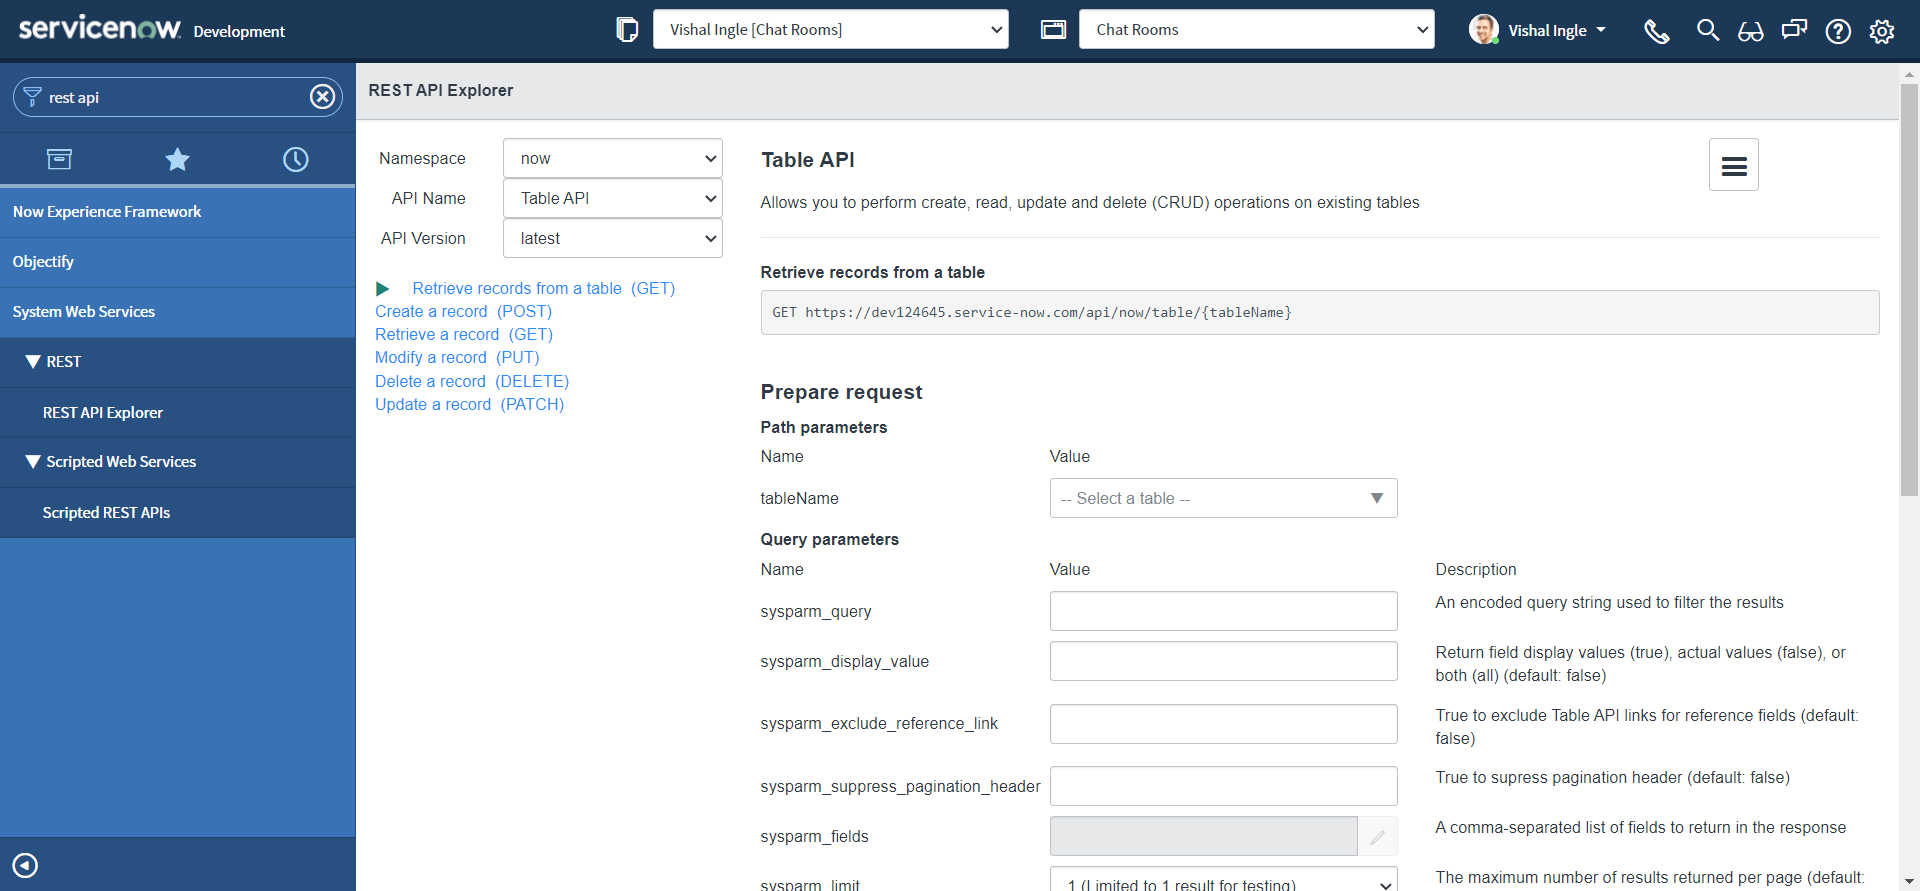Click the sysparm_fields input box

(x=1203, y=836)
